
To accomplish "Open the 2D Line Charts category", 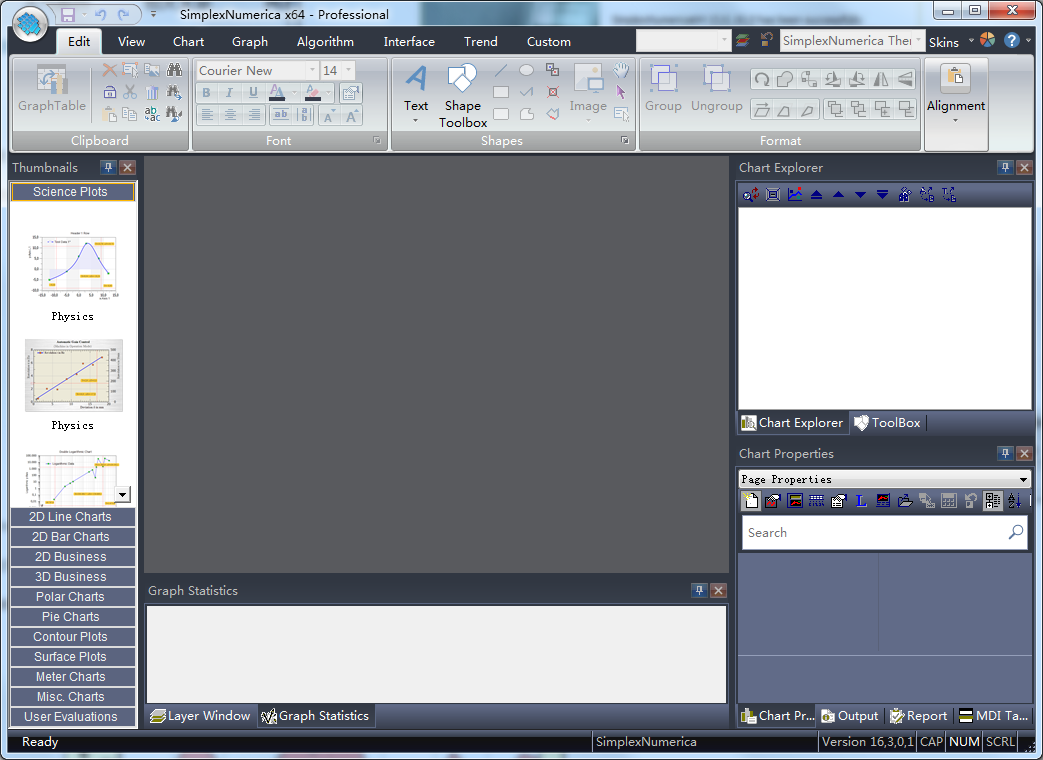I will [x=73, y=517].
